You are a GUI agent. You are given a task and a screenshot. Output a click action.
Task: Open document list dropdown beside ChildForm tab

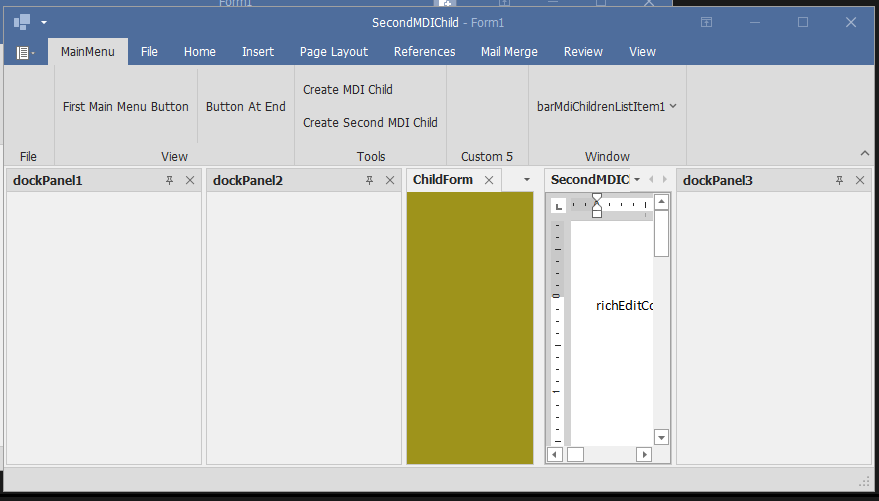[x=526, y=180]
